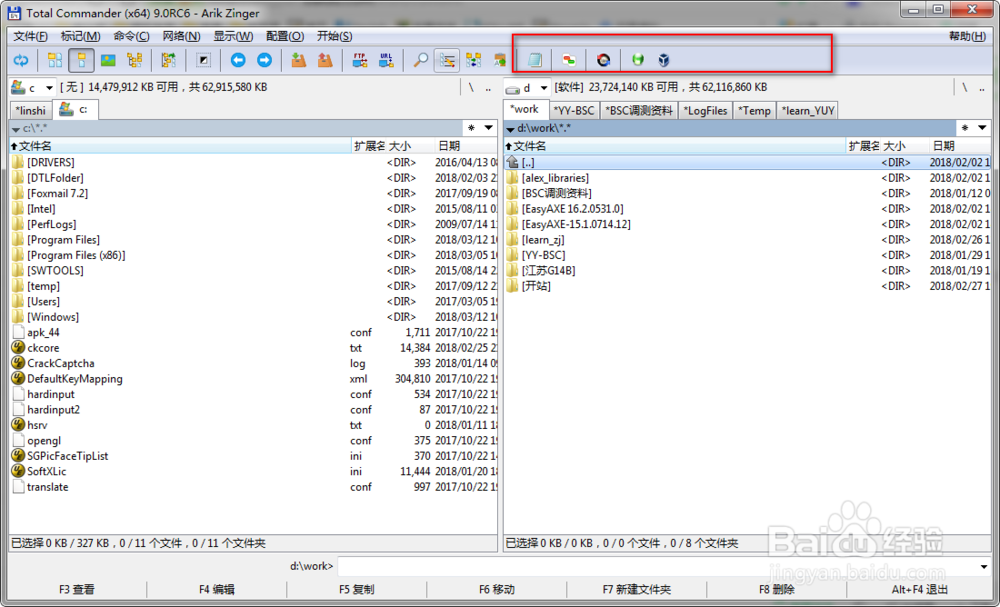Switch to brief file names view icon
This screenshot has height=607, width=1000.
coord(55,61)
